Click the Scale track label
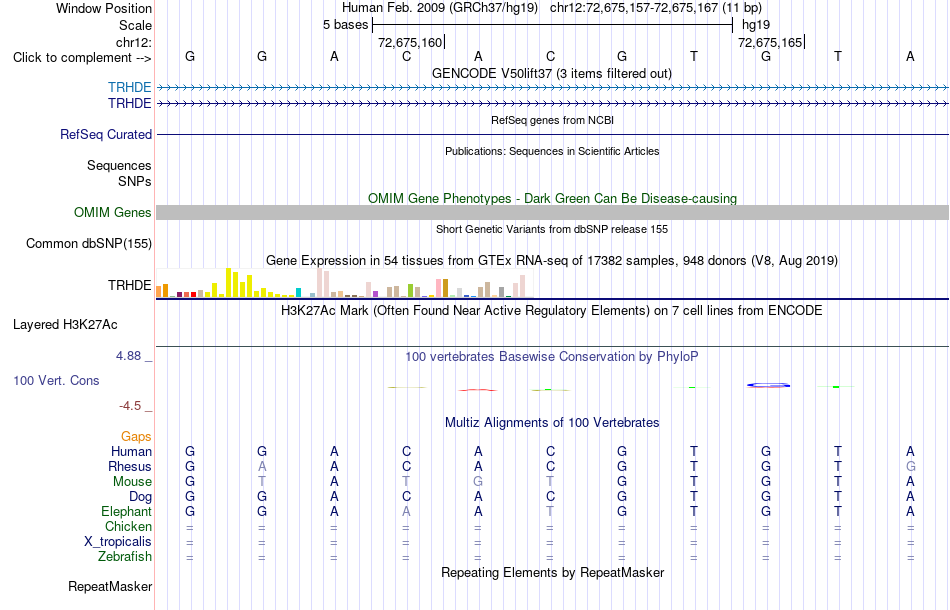Viewport: 950px width, 610px height. pos(136,25)
